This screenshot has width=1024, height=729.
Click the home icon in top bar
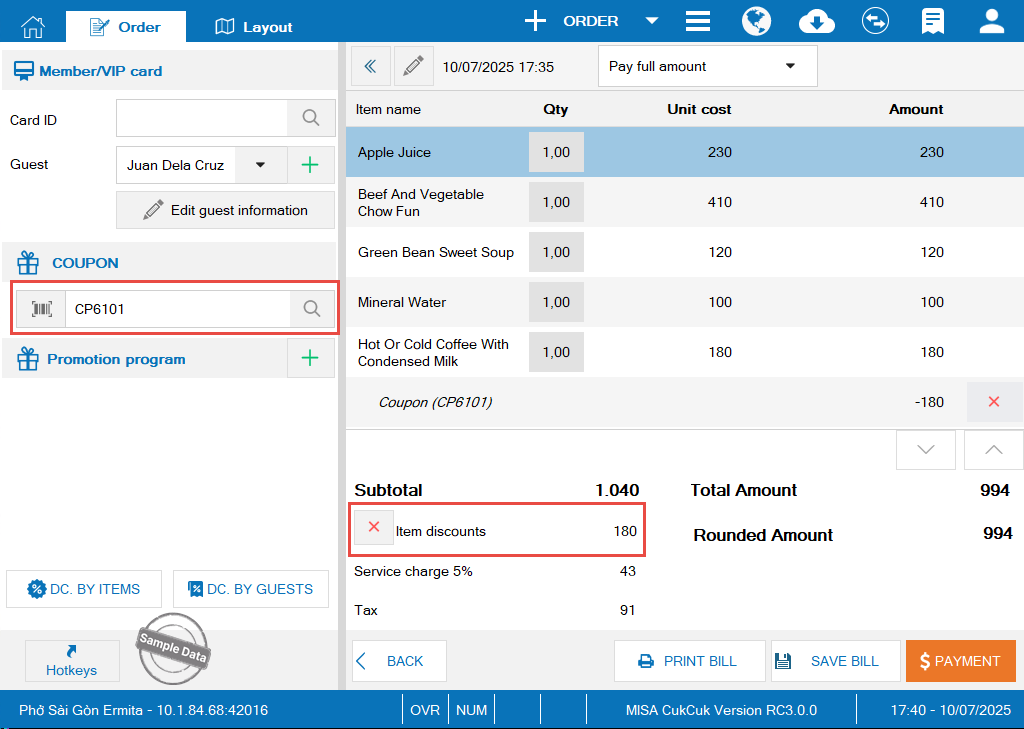(x=33, y=26)
